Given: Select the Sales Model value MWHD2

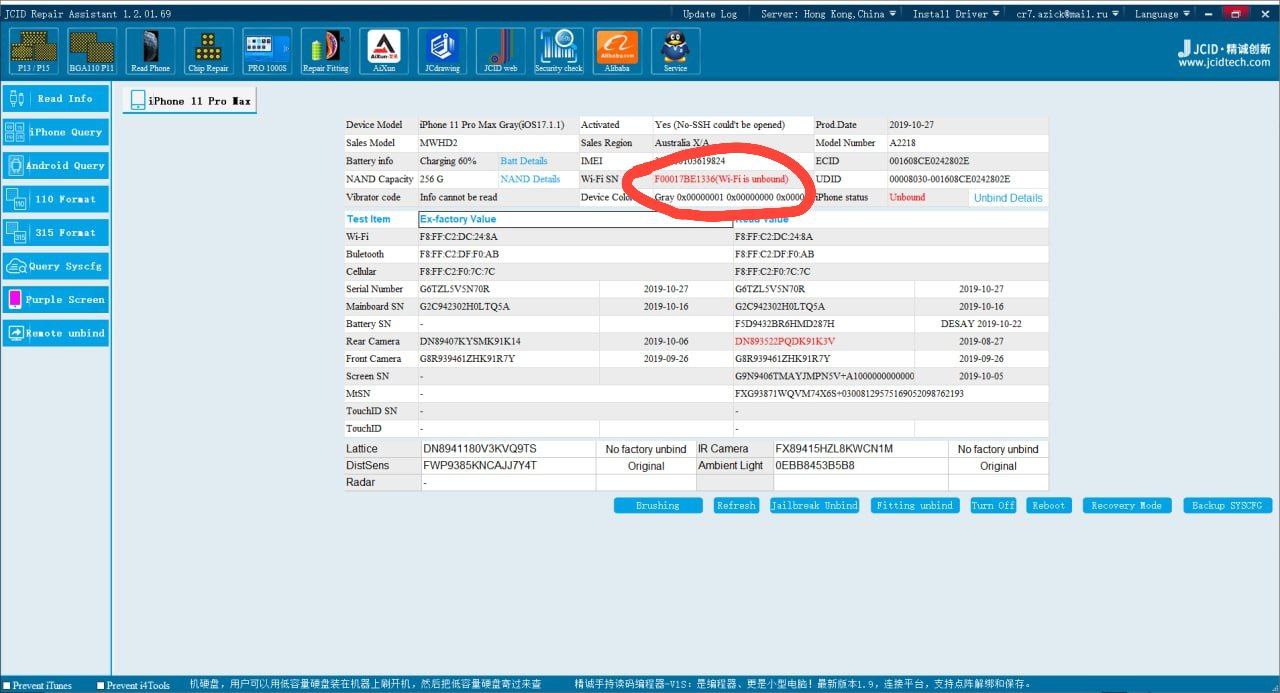Looking at the screenshot, I should point(438,143).
